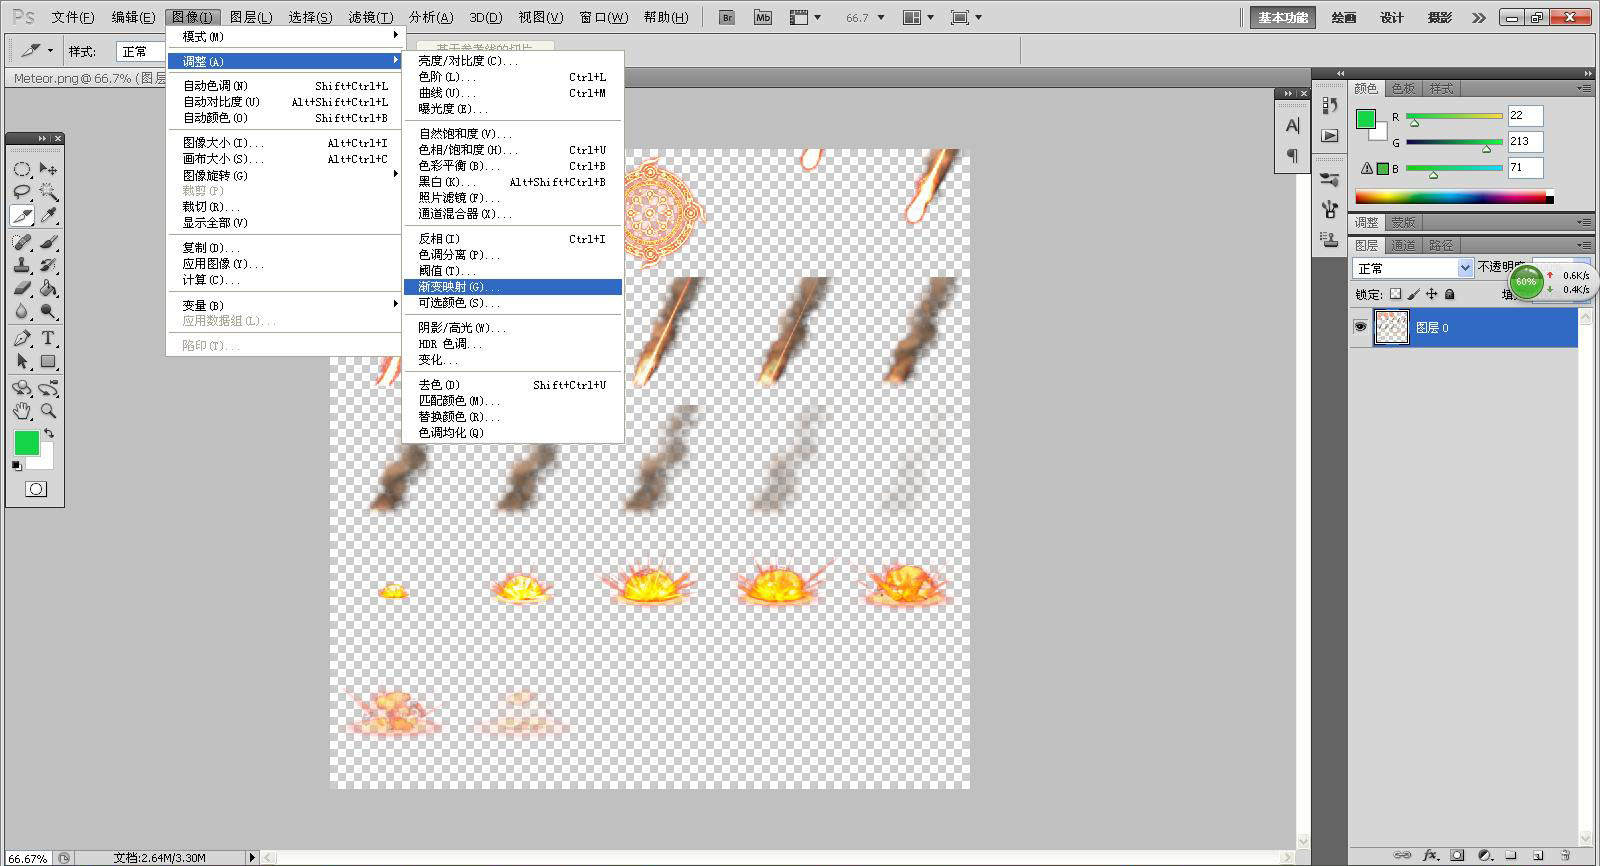The width and height of the screenshot is (1600, 866).
Task: Choose the Eyedropper tool
Action: [48, 216]
